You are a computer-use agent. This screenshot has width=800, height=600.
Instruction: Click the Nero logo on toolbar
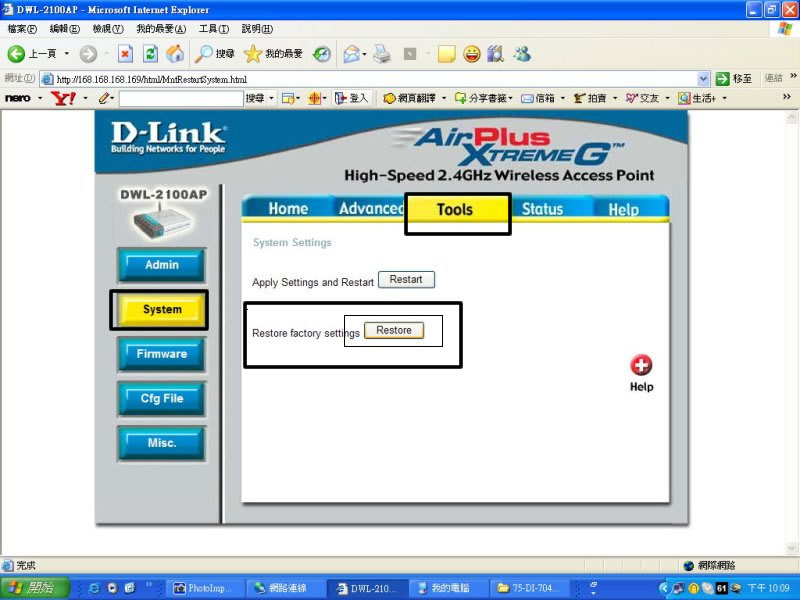click(18, 98)
